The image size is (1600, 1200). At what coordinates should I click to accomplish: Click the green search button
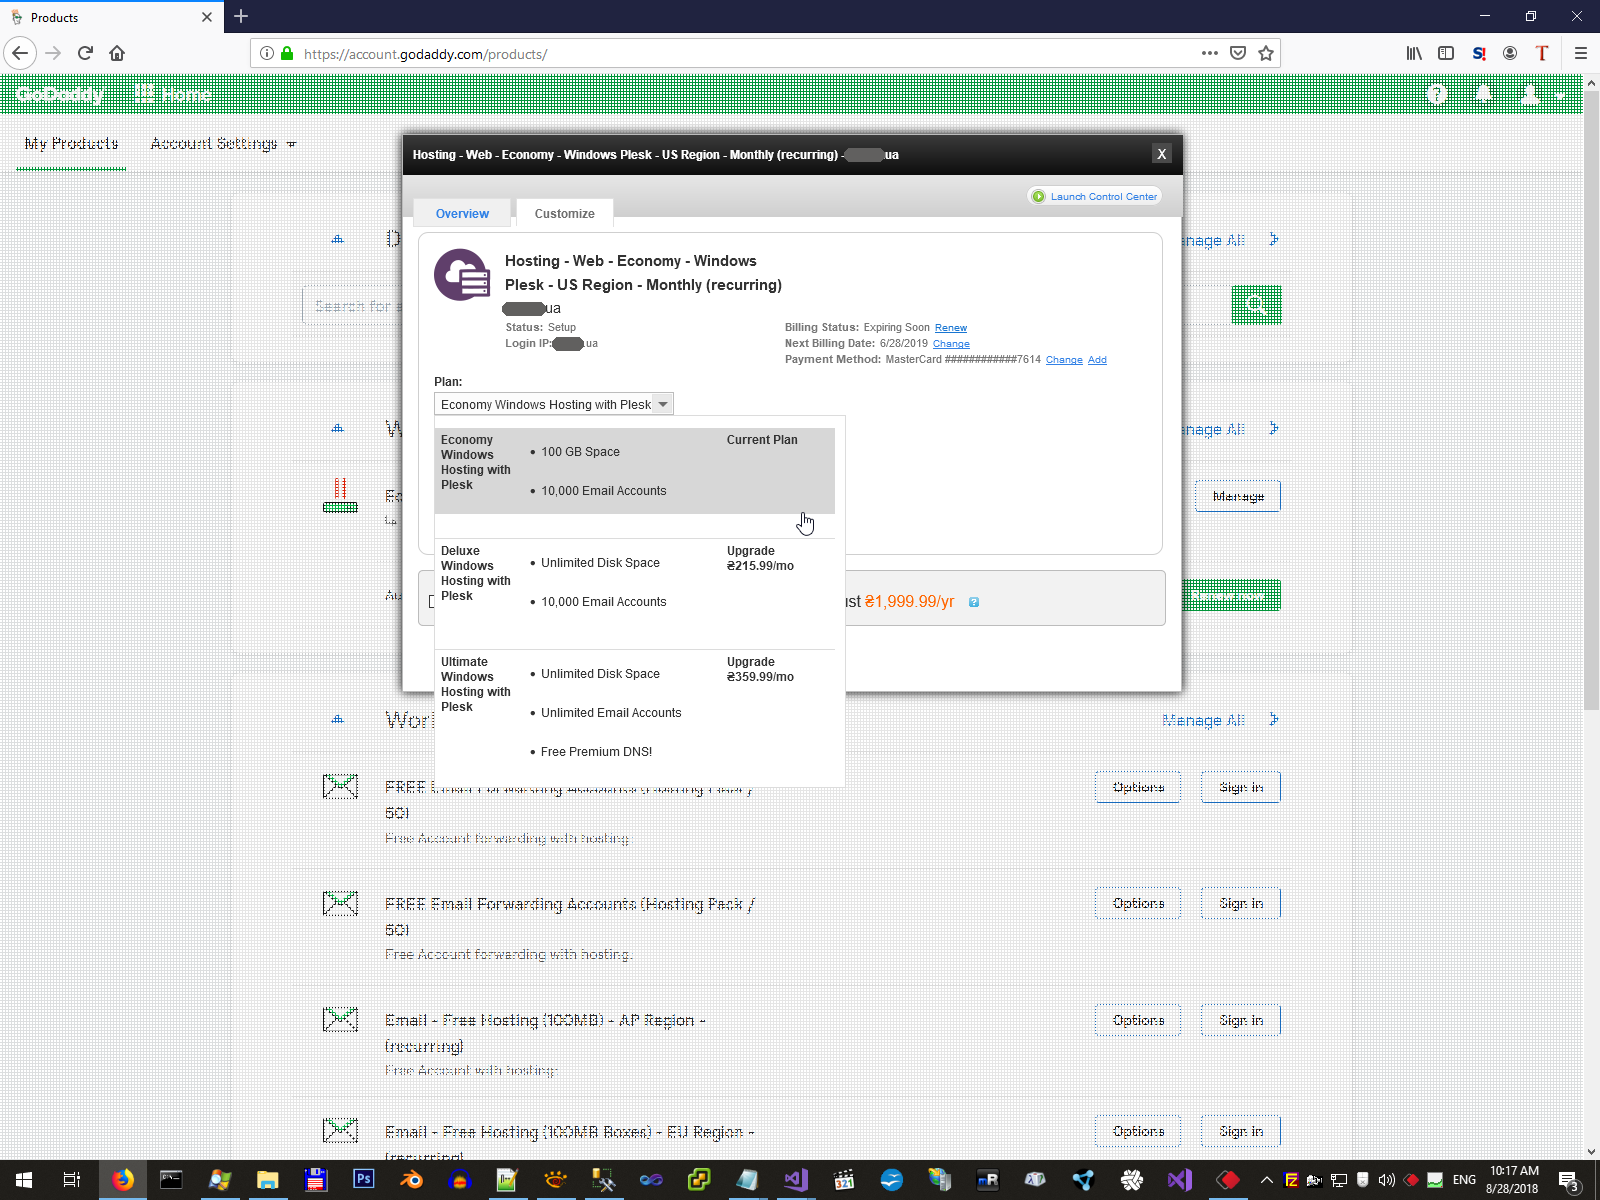(x=1256, y=305)
